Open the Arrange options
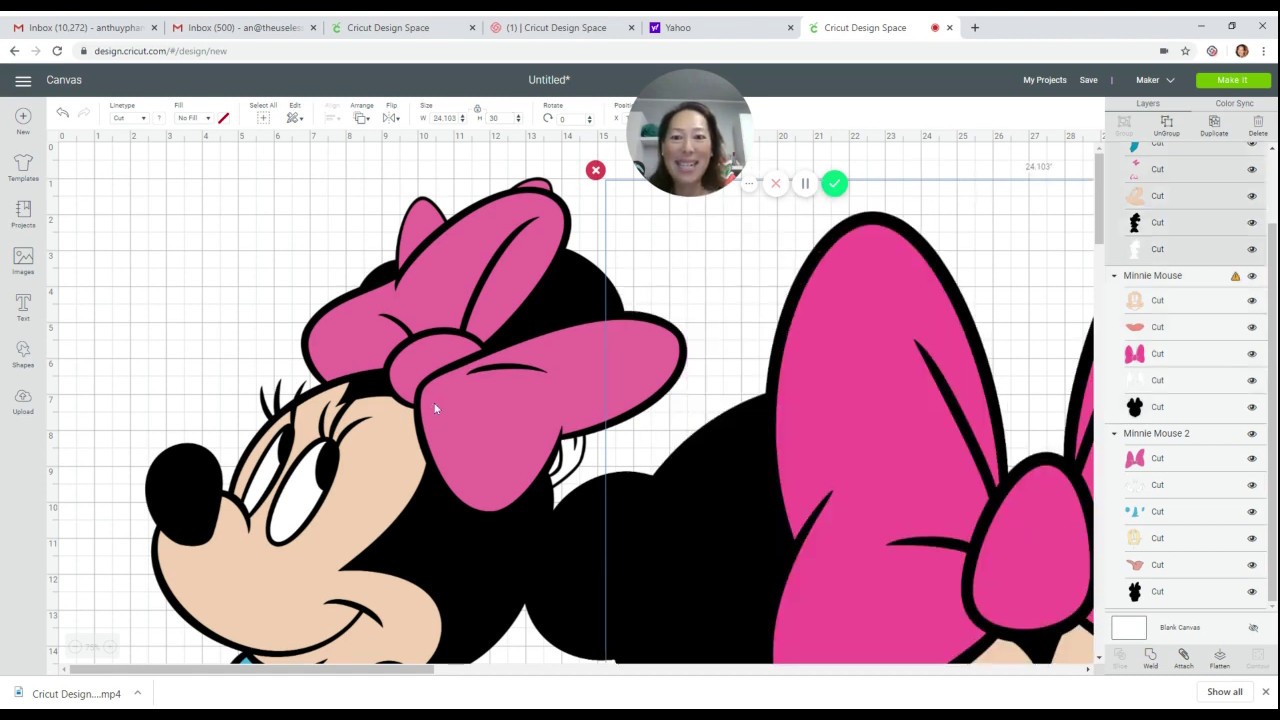Screen dimensions: 1280x720 [362, 118]
